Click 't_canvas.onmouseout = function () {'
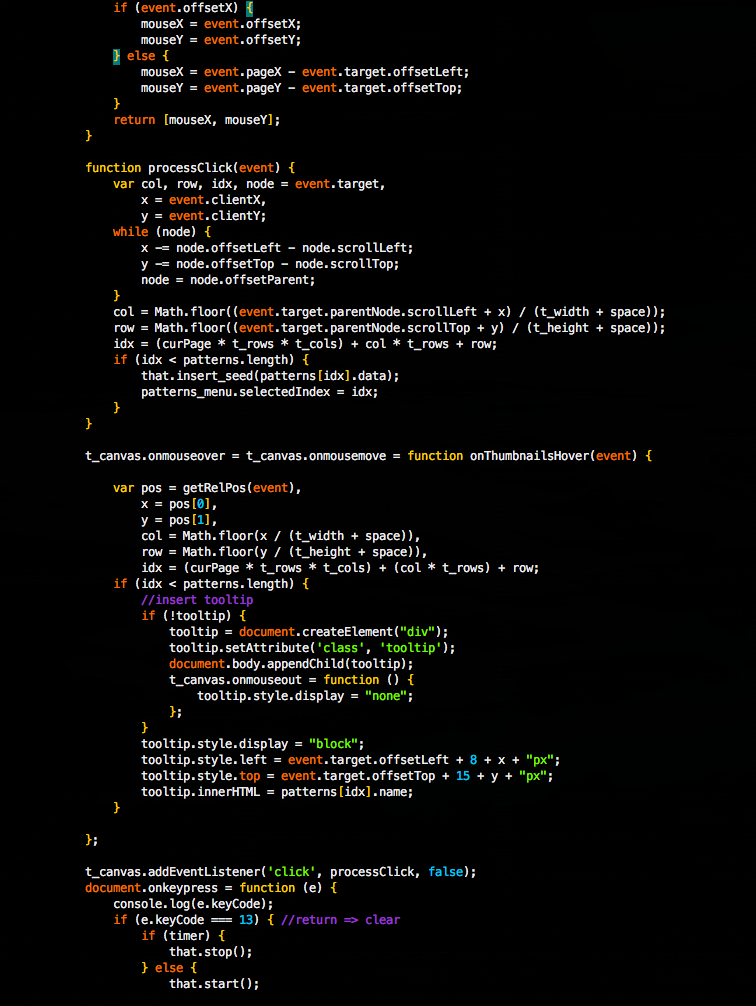The width and height of the screenshot is (756, 1006). pyautogui.click(x=291, y=680)
